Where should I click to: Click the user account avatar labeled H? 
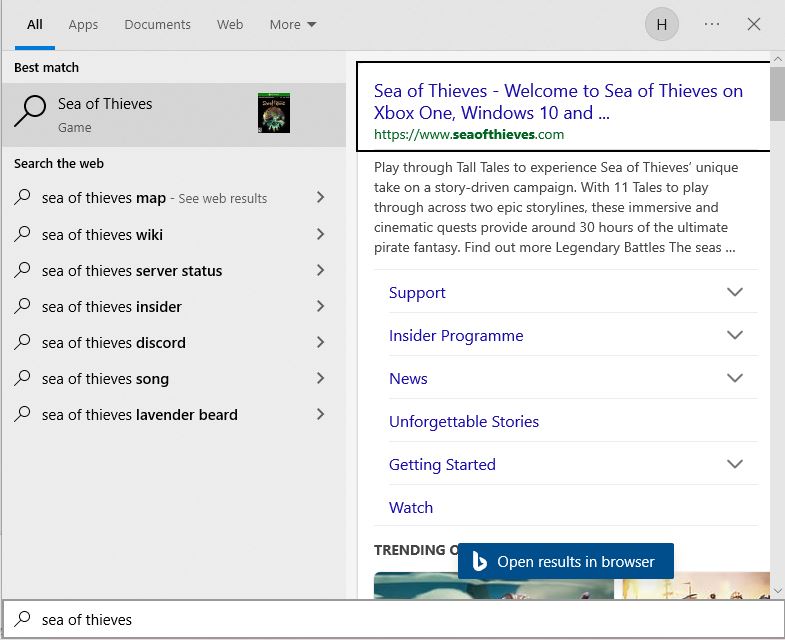point(662,24)
